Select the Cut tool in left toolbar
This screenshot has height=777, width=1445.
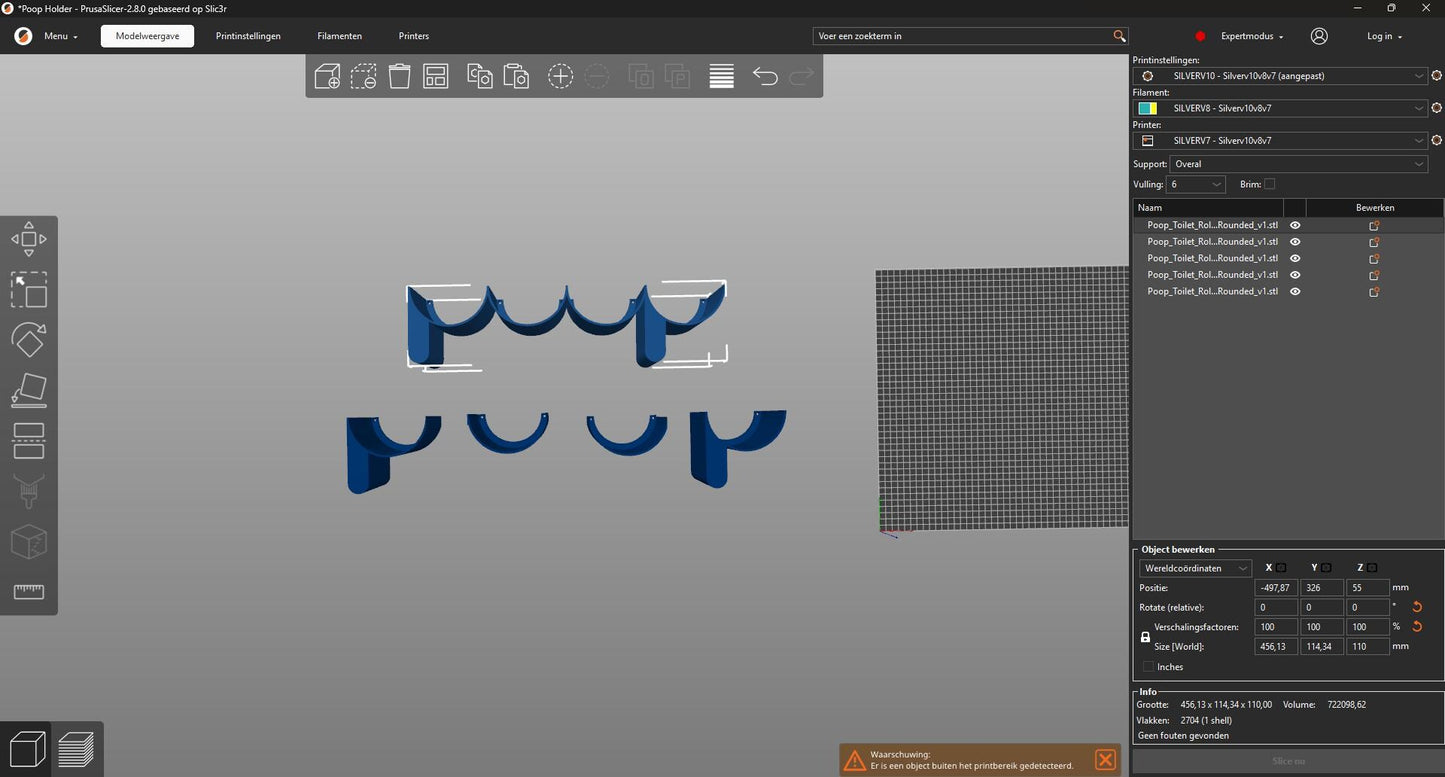point(29,441)
